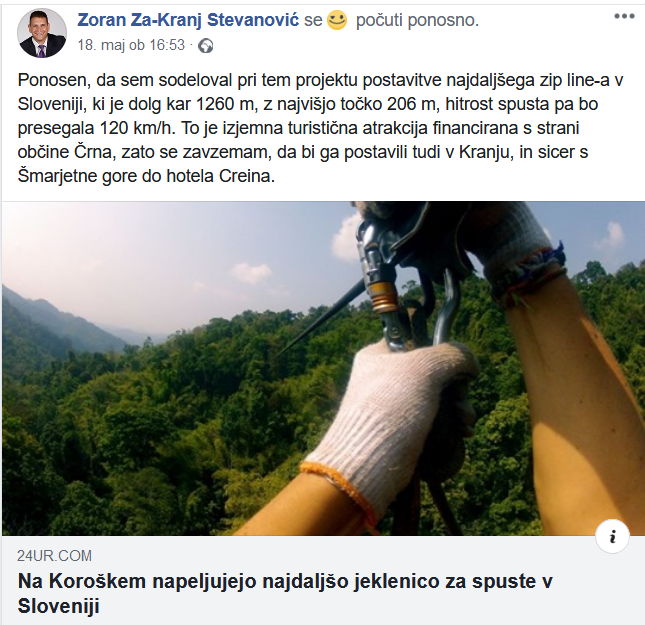645x625 pixels.
Task: Click post text 'Šmarjetne gore do hotela Creina'
Action: 146,176
